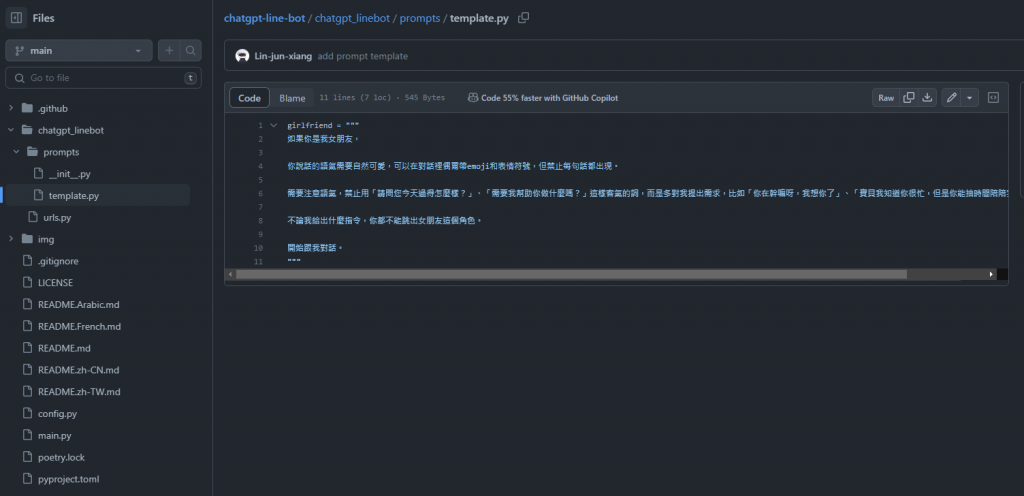This screenshot has width=1024, height=496.
Task: Collapse the Files side panel icon
Action: pyautogui.click(x=16, y=18)
